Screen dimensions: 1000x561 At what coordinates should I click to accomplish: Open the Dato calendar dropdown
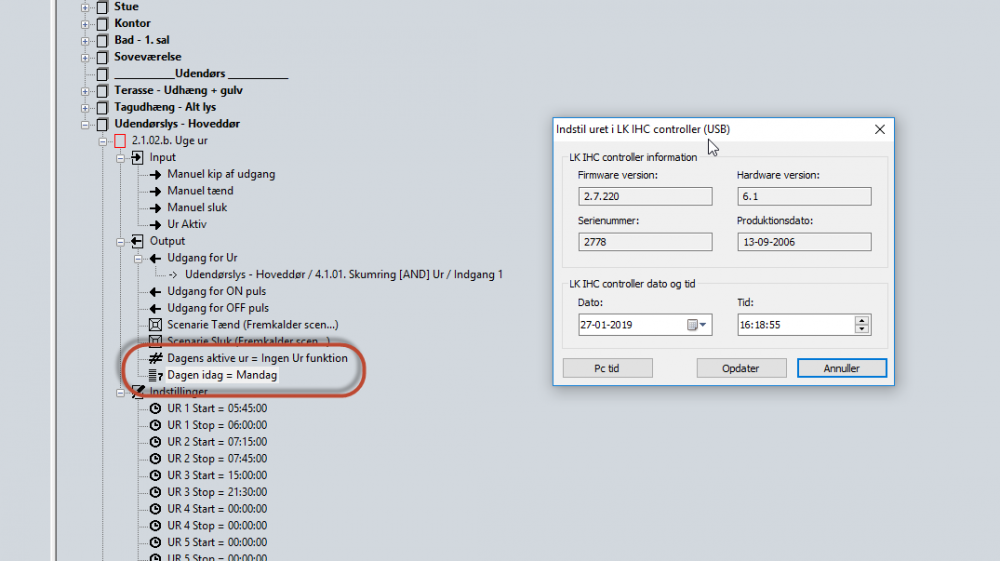697,325
